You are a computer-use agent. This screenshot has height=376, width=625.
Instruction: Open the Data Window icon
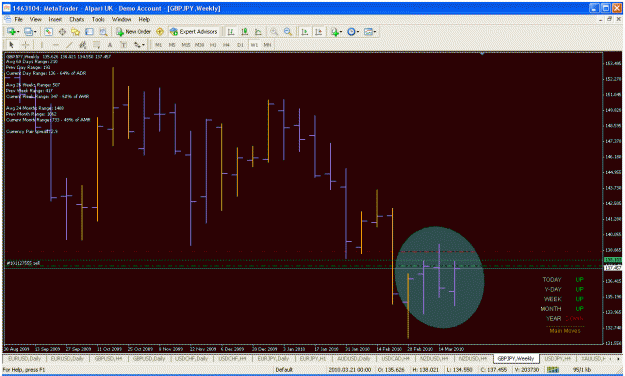point(62,31)
